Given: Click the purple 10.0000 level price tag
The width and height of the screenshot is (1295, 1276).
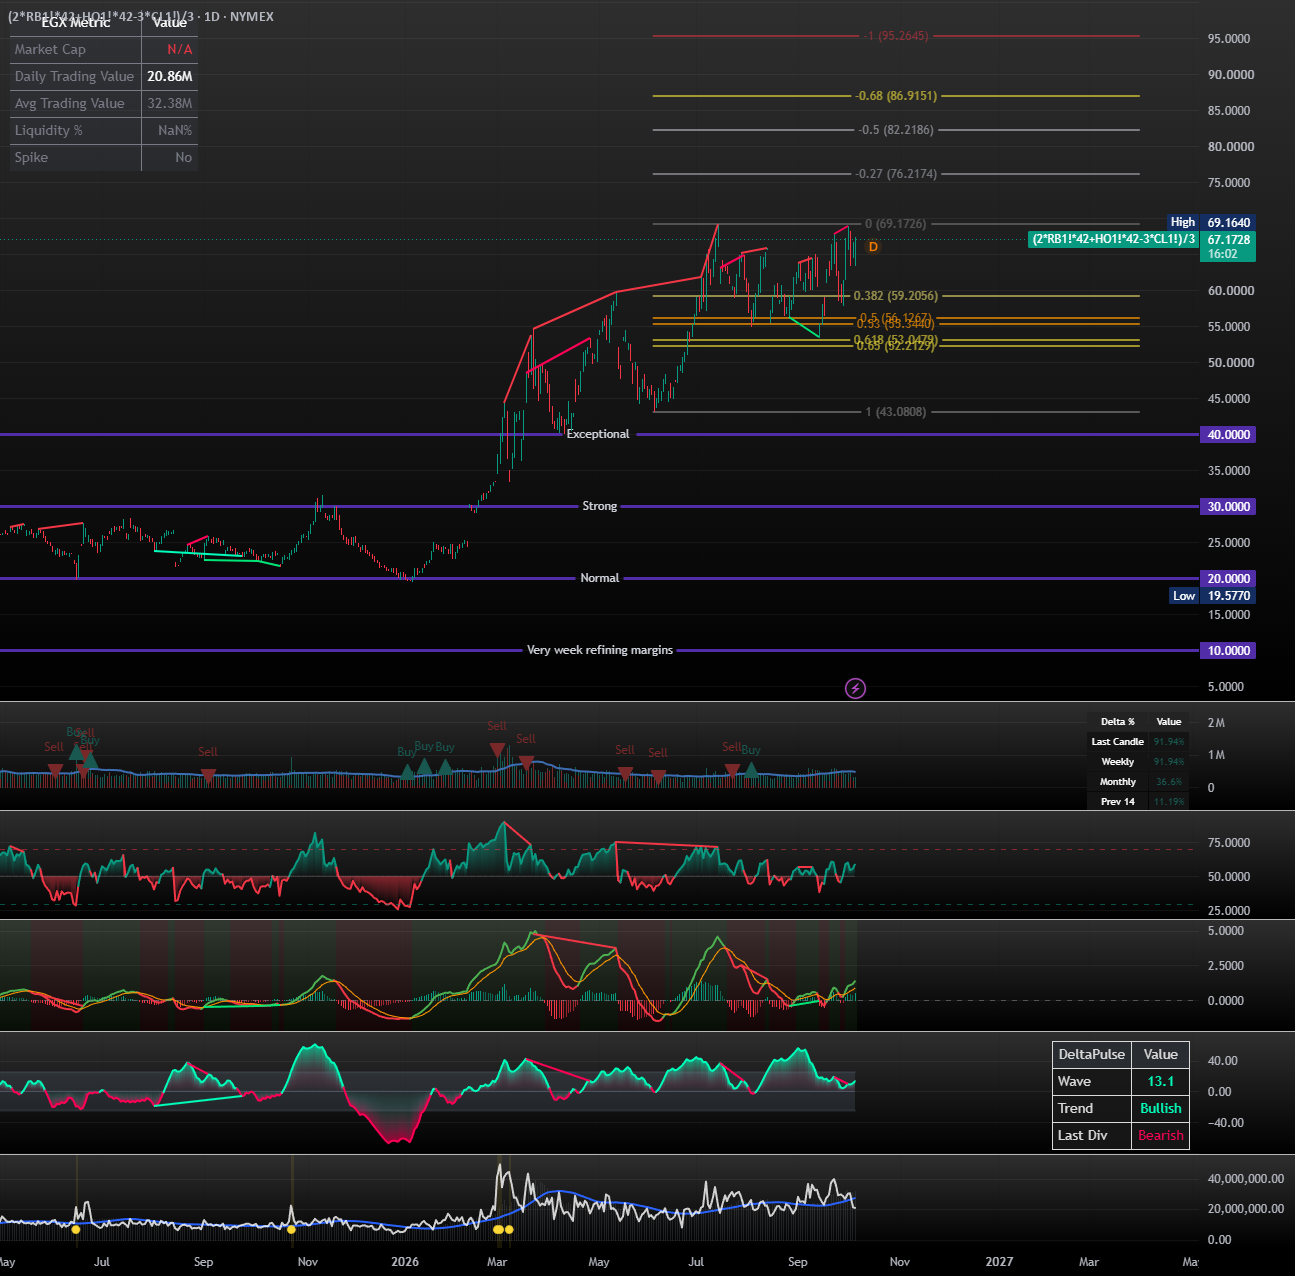Looking at the screenshot, I should click(x=1228, y=651).
